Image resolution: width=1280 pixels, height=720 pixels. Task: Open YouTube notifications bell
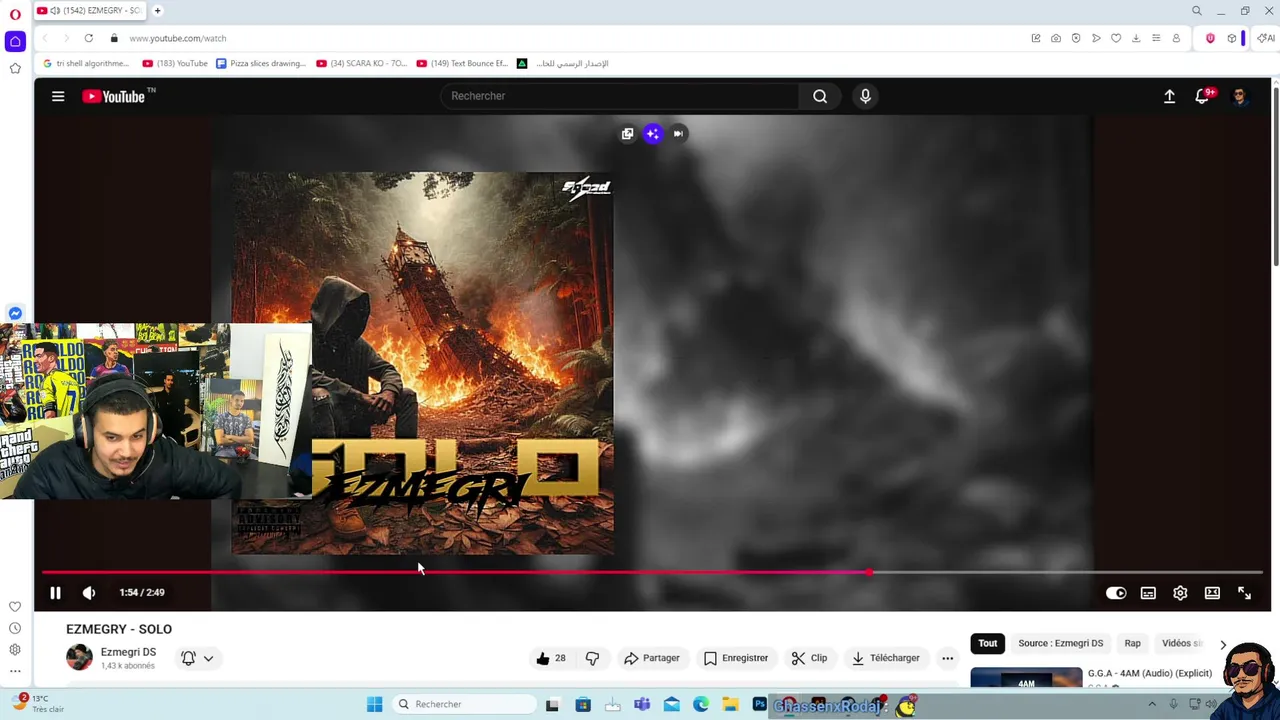pyautogui.click(x=1203, y=96)
